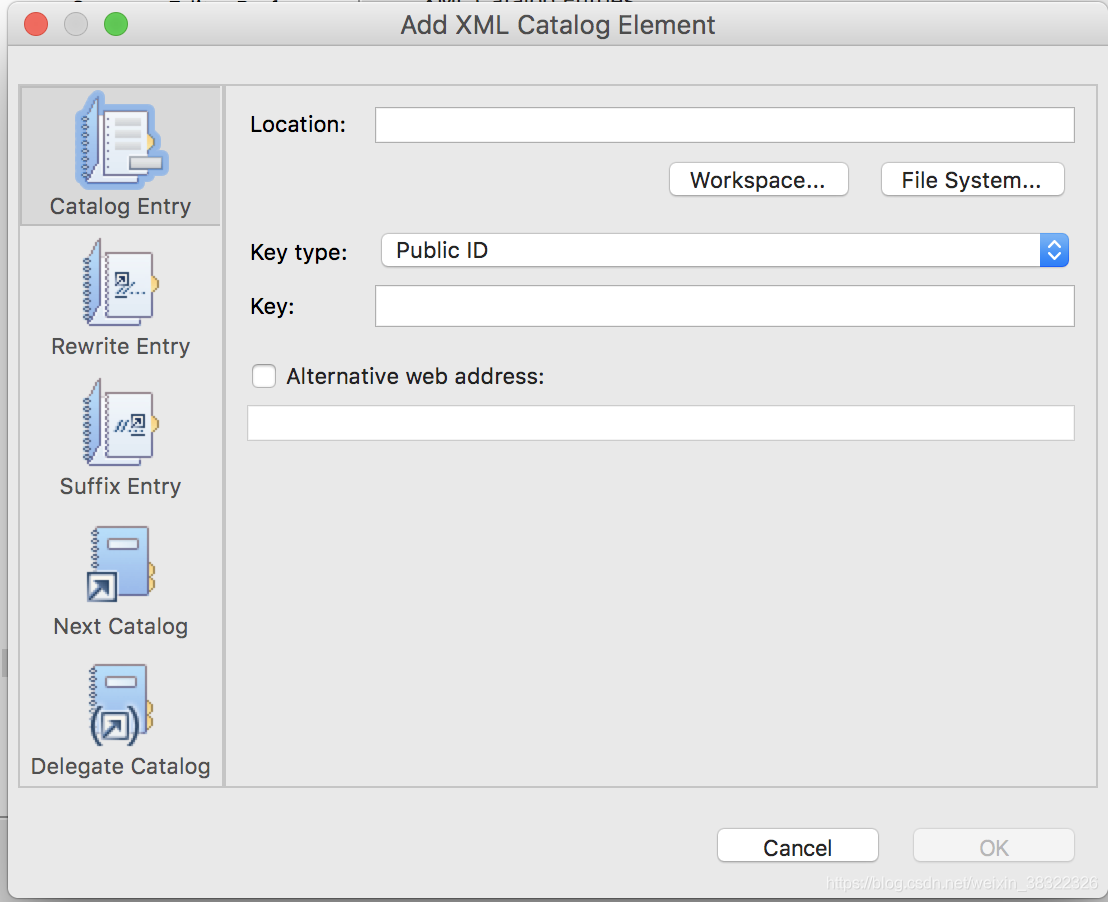
Task: Select the Delegate Catalog icon
Action: click(x=121, y=704)
